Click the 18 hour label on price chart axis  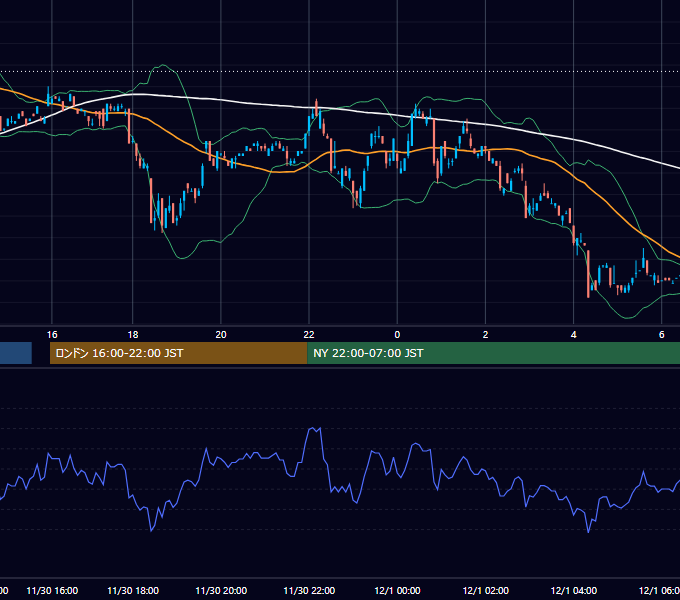(133, 334)
